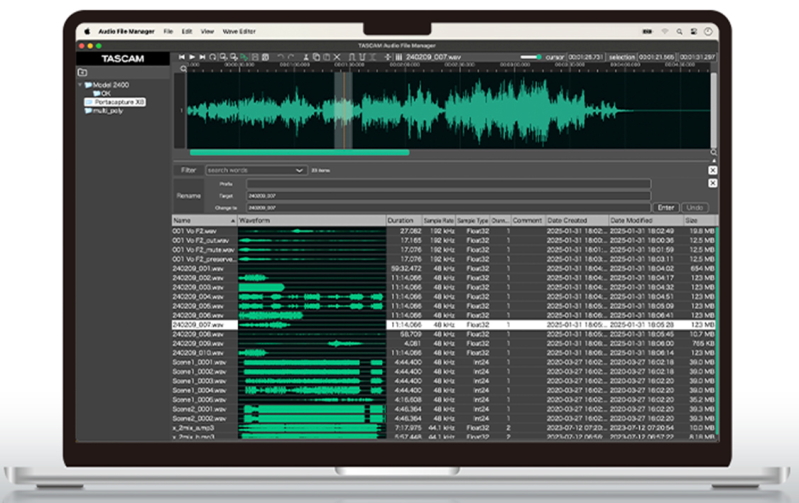
Task: Click the magnifier icon right of the overview bar
Action: (x=713, y=152)
